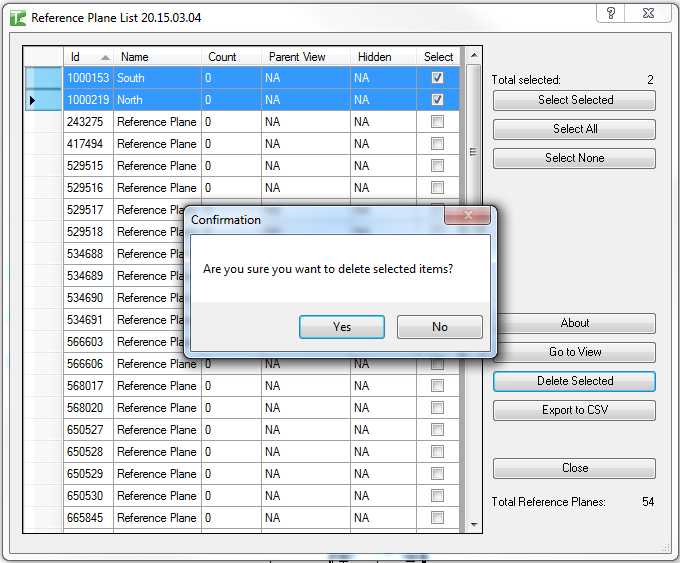Click the Select Selected button
The image size is (680, 563).
pos(574,100)
